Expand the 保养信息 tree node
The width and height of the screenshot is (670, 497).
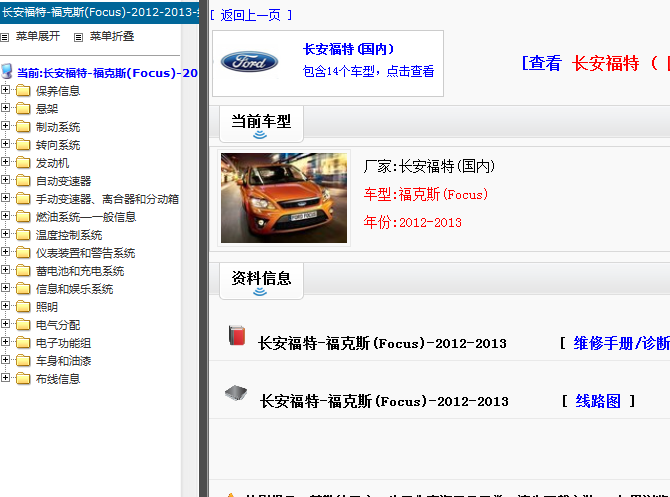(x=5, y=90)
